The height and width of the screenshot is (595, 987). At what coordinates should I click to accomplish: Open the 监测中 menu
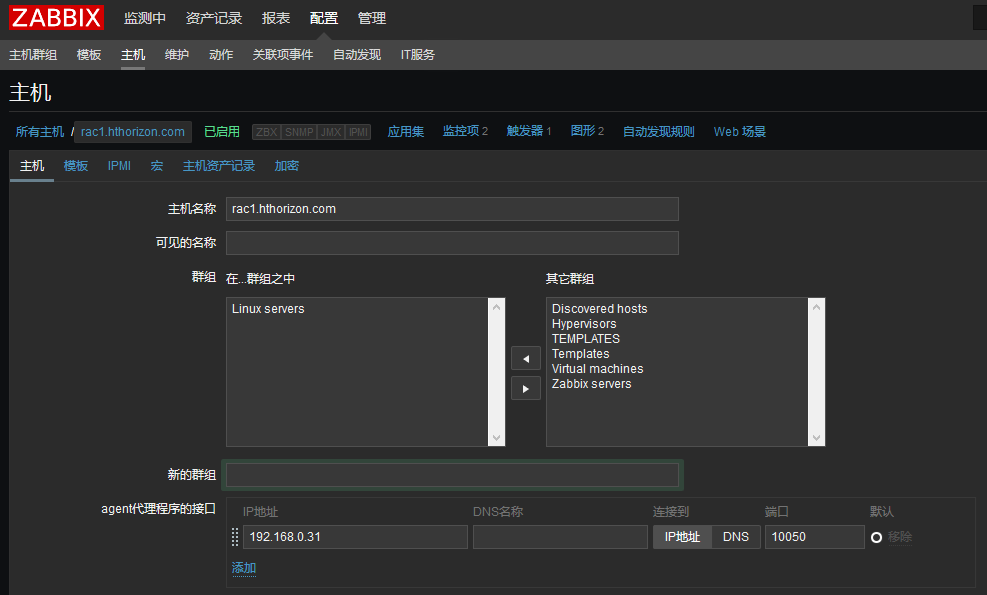tap(145, 18)
